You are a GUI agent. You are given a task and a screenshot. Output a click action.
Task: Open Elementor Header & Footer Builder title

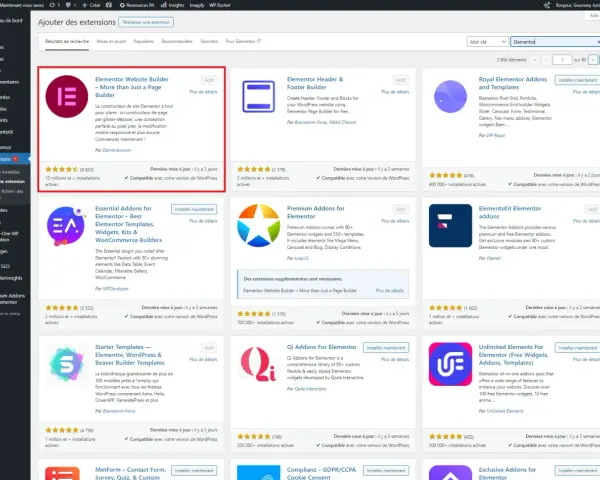coord(315,83)
